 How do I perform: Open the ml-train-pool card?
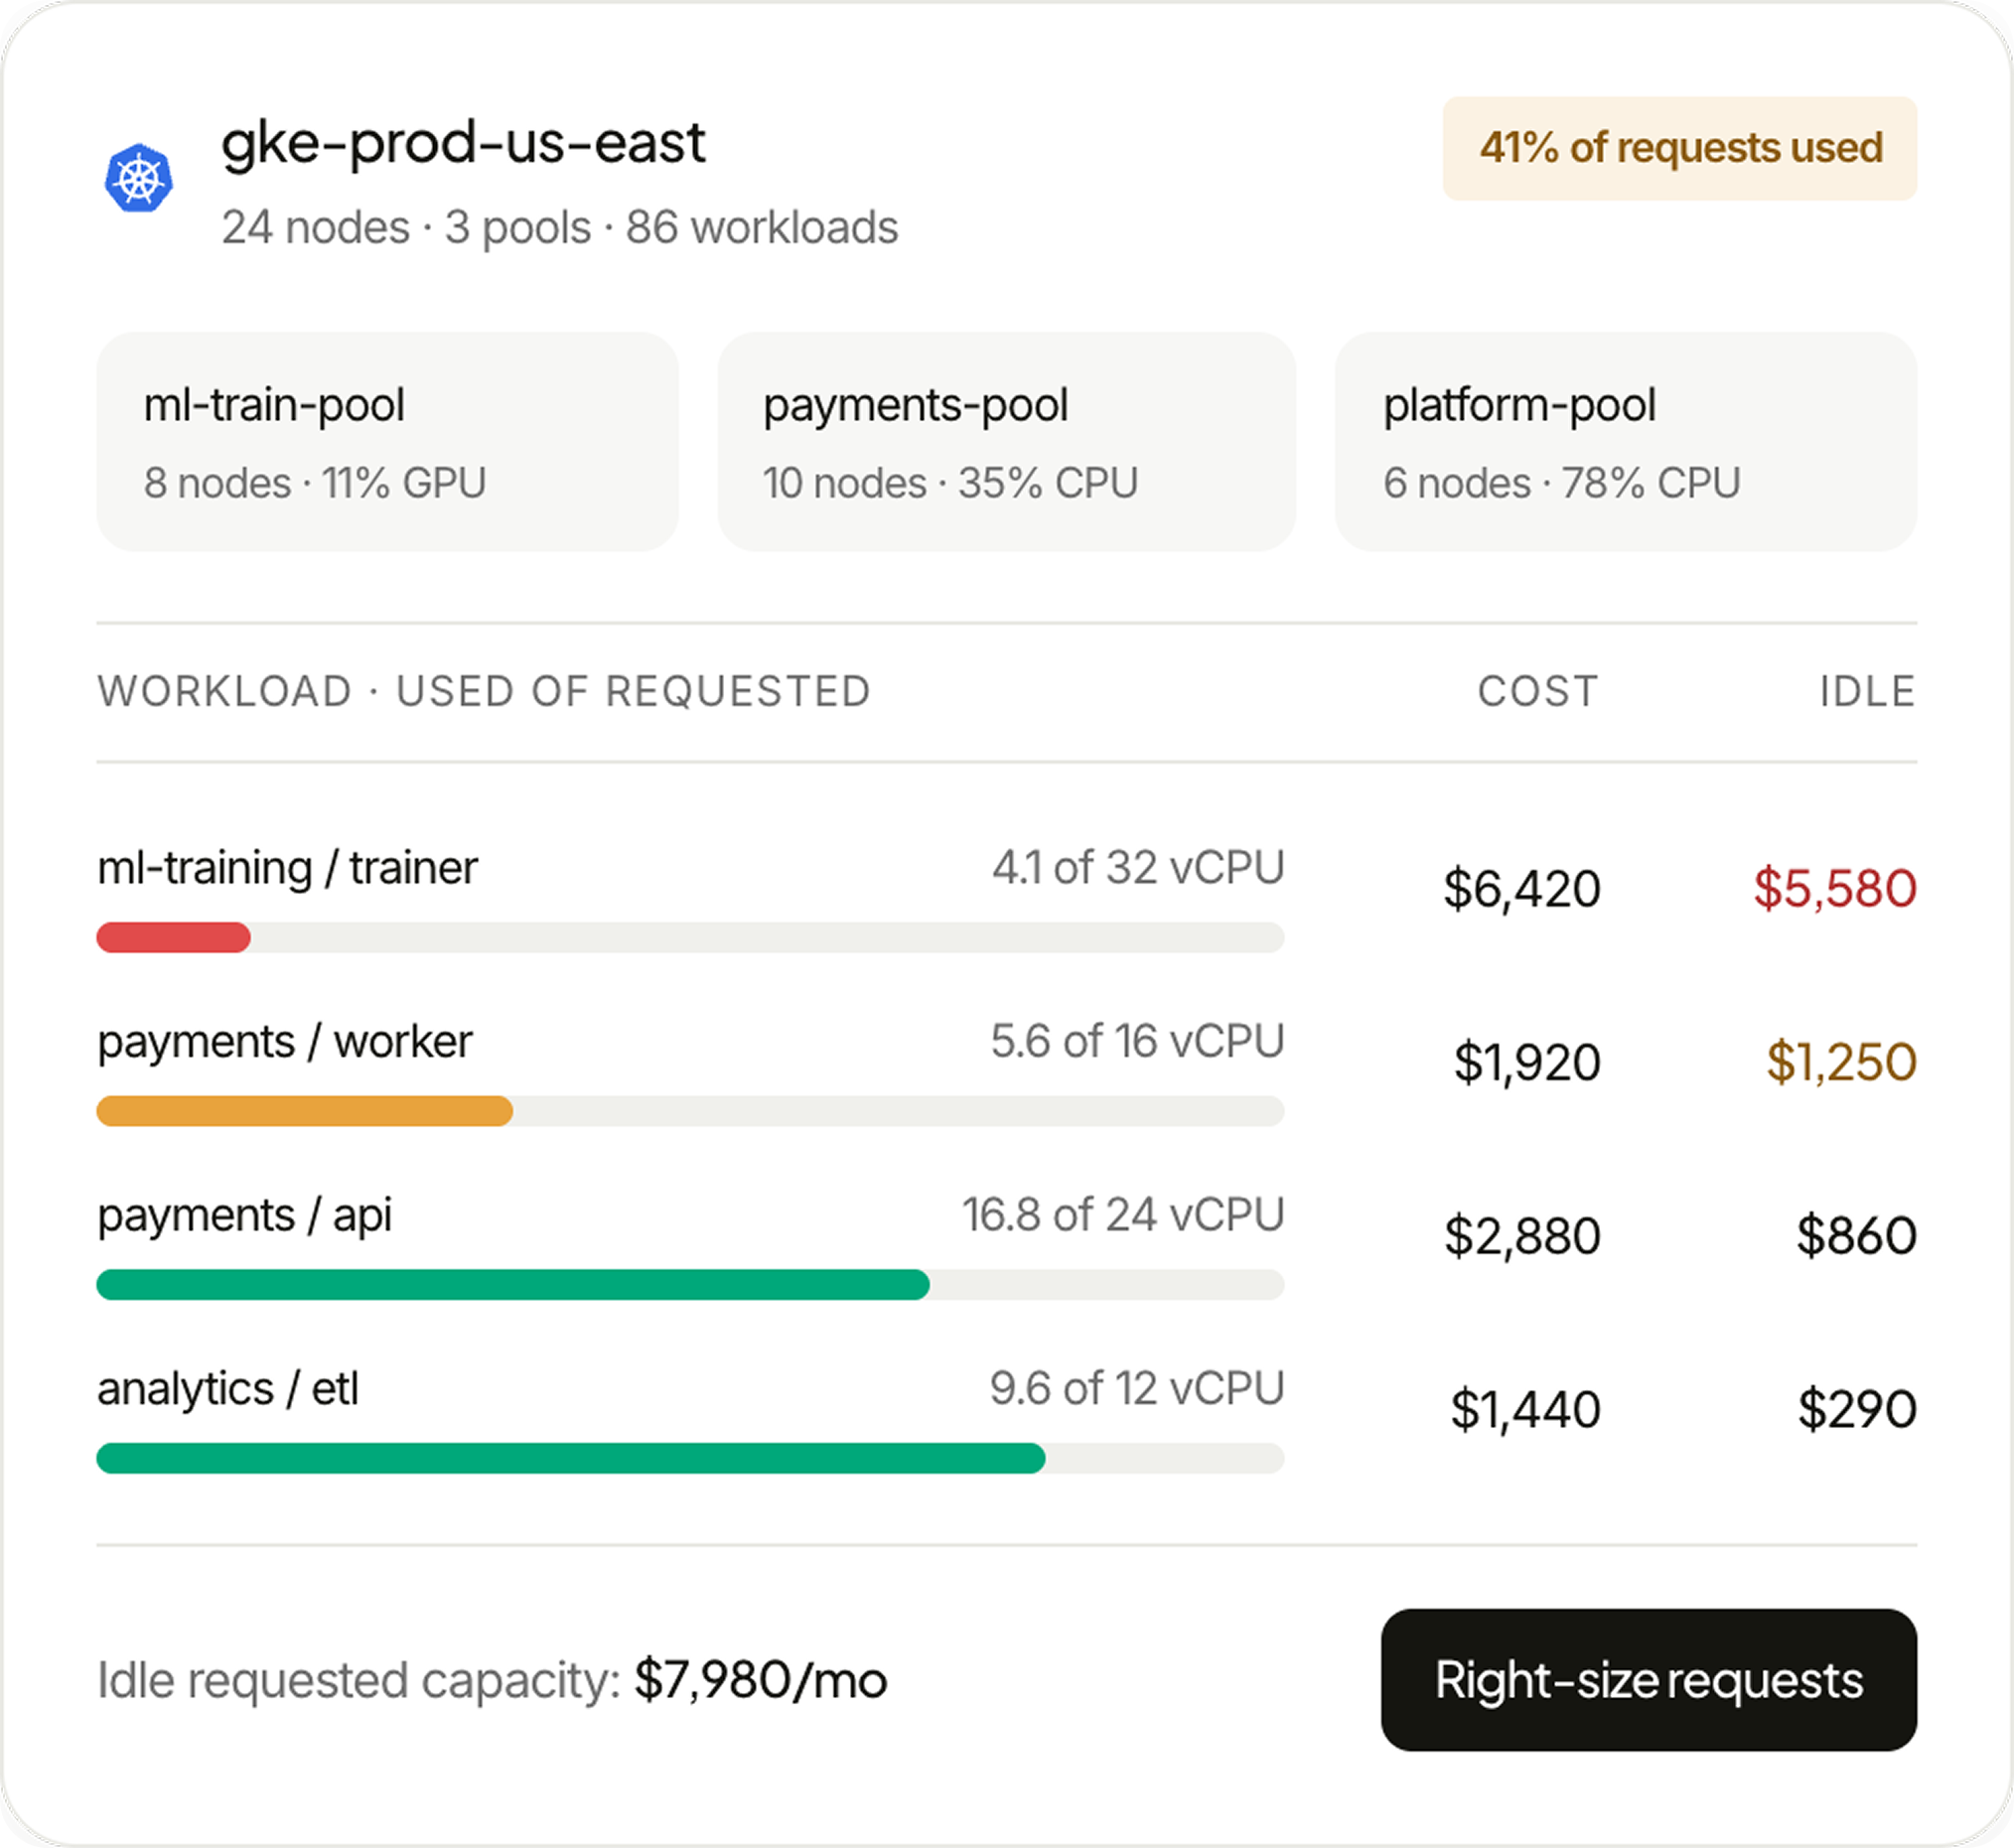[x=387, y=441]
